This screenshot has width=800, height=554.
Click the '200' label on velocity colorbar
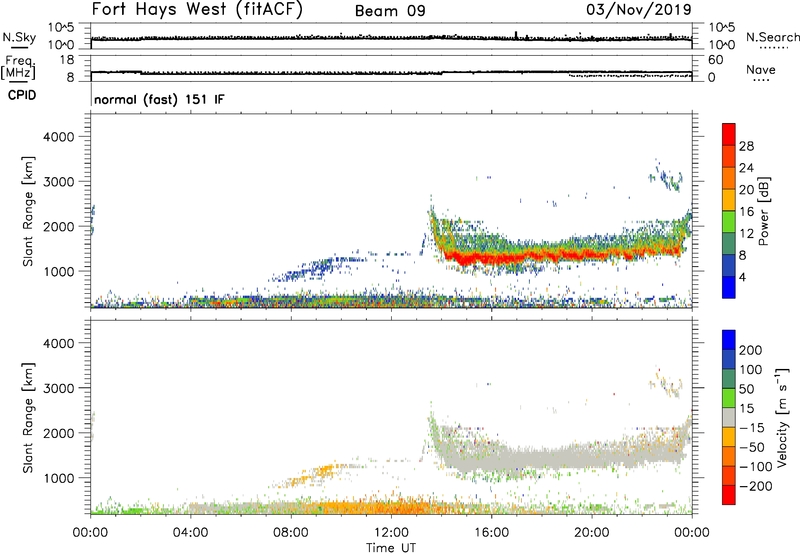(x=751, y=350)
